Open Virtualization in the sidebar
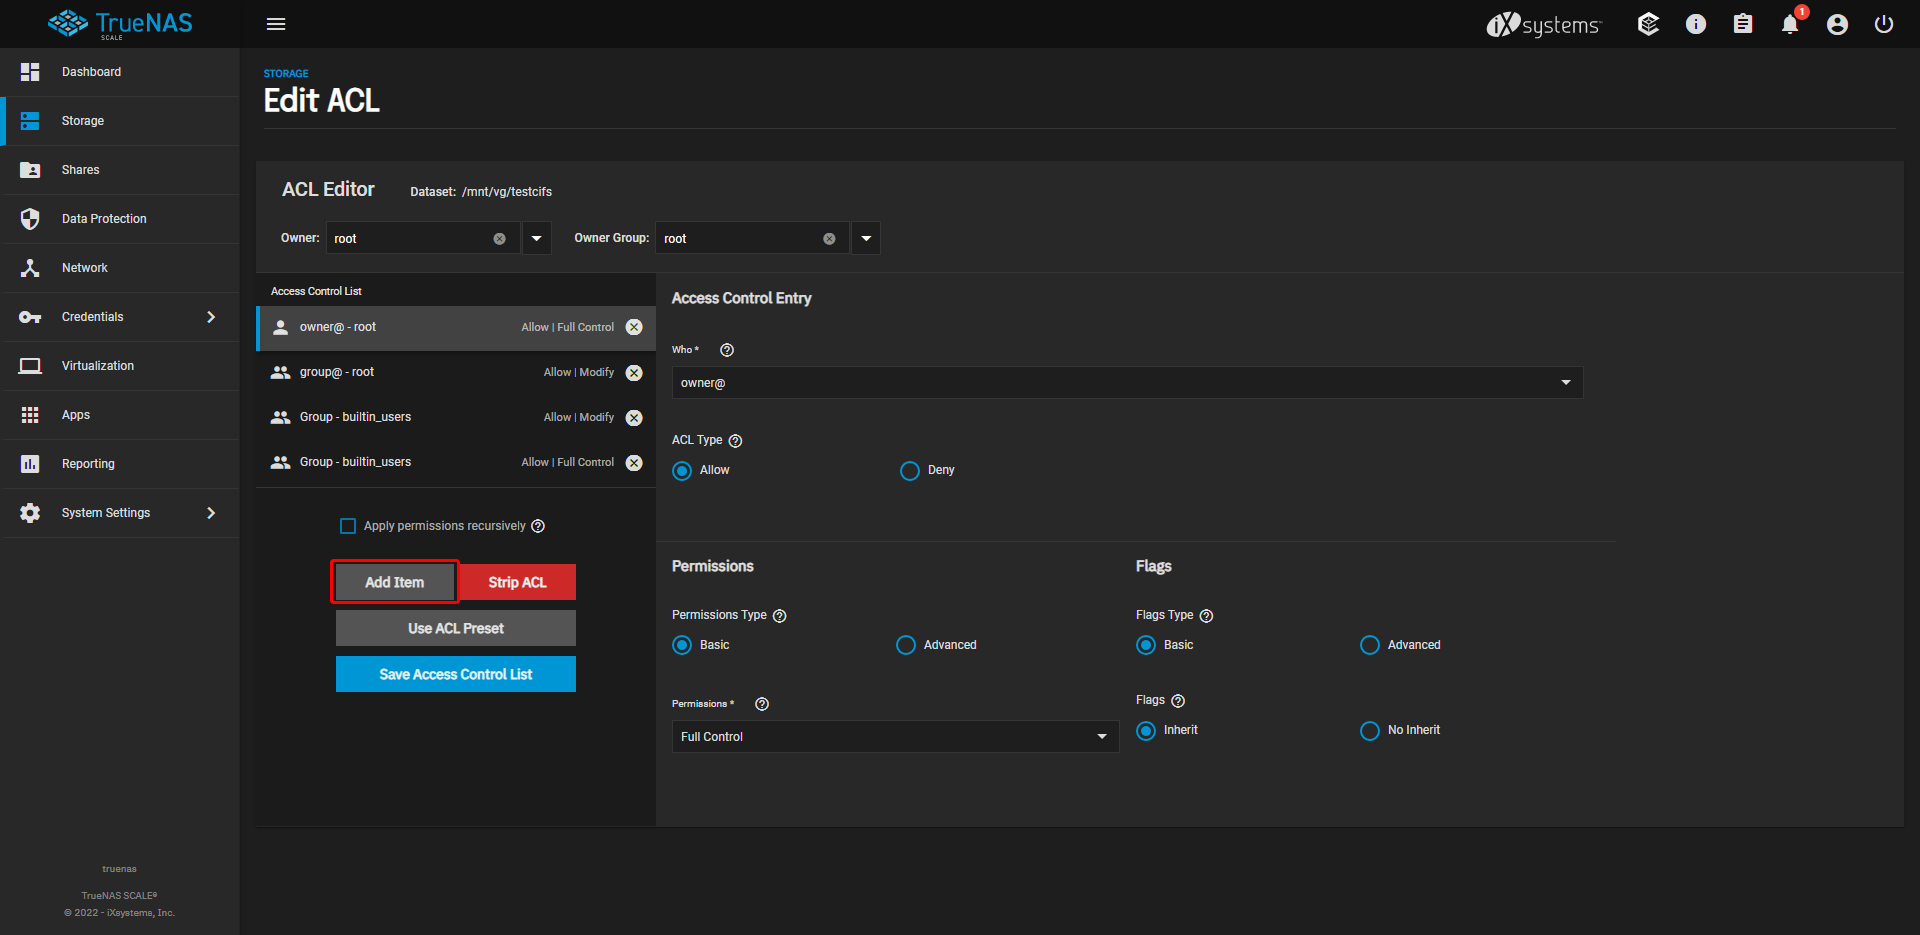The height and width of the screenshot is (935, 1920). point(120,366)
